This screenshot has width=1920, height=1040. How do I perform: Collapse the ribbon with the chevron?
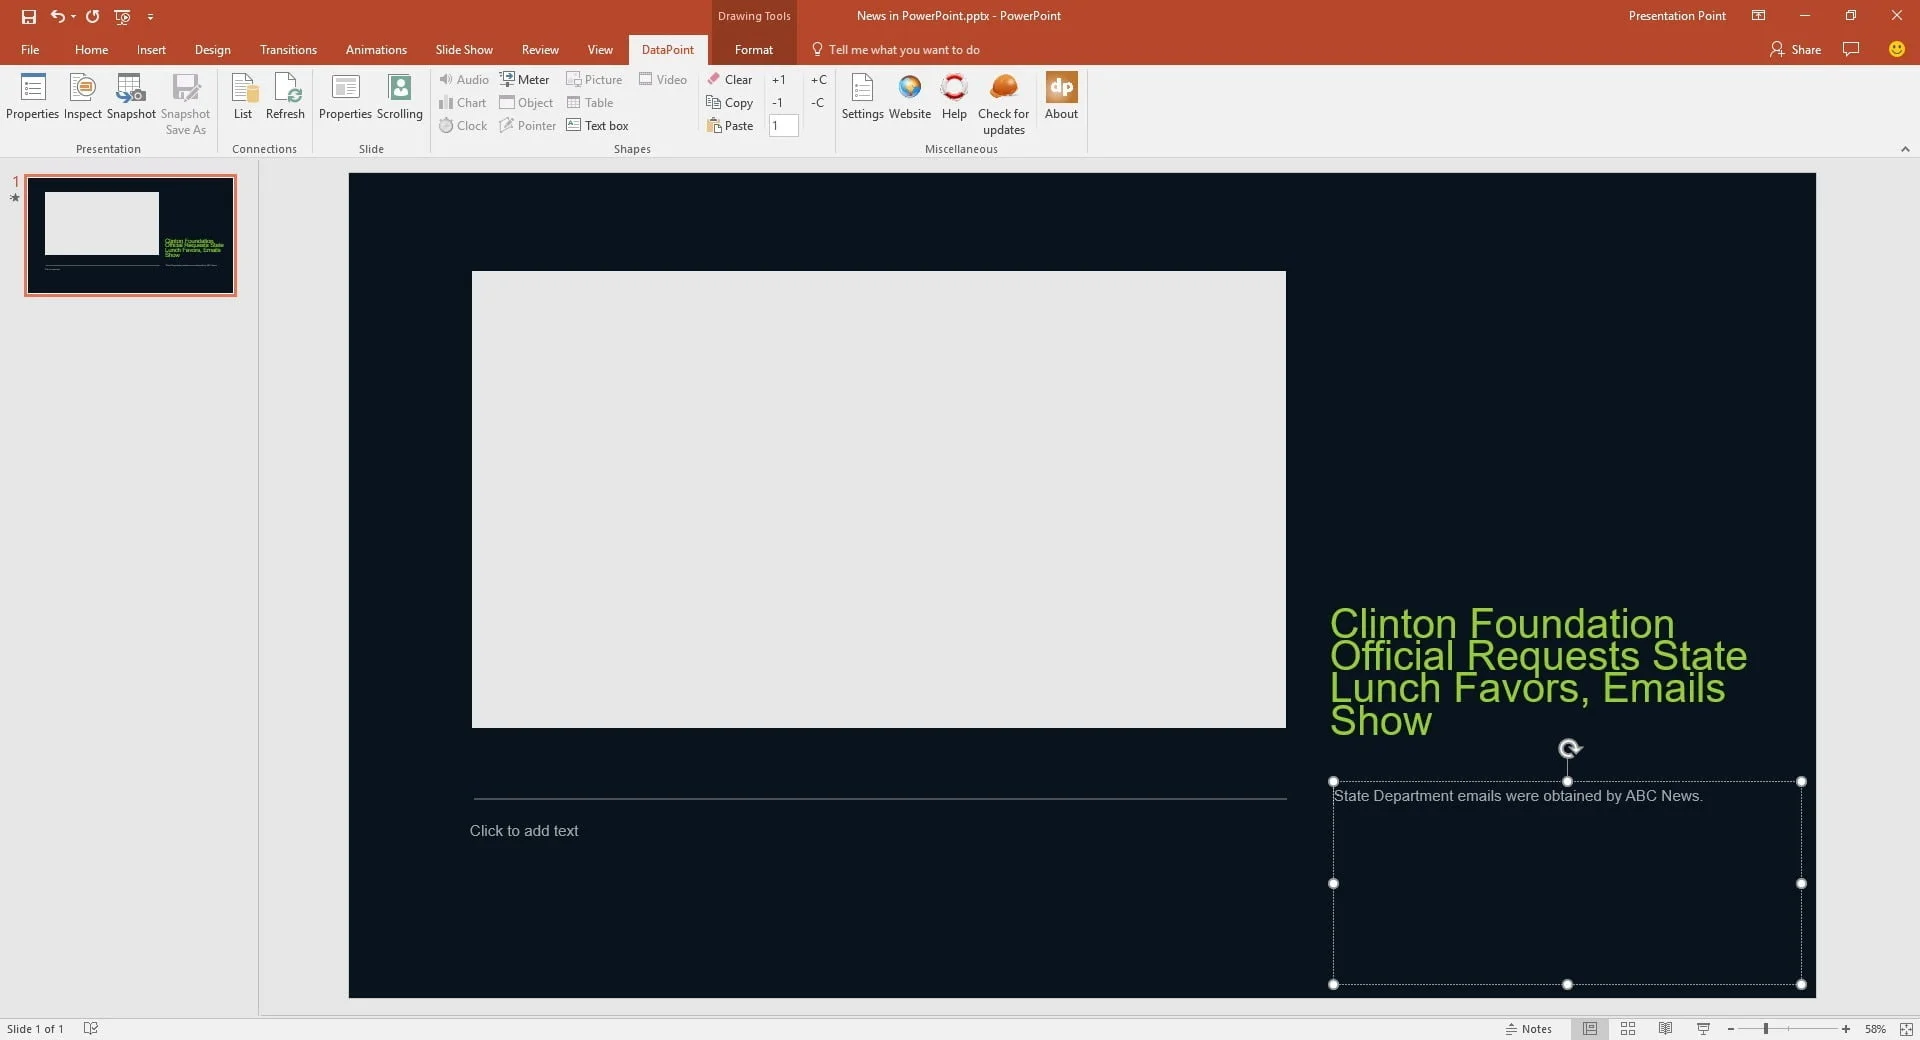pos(1905,149)
